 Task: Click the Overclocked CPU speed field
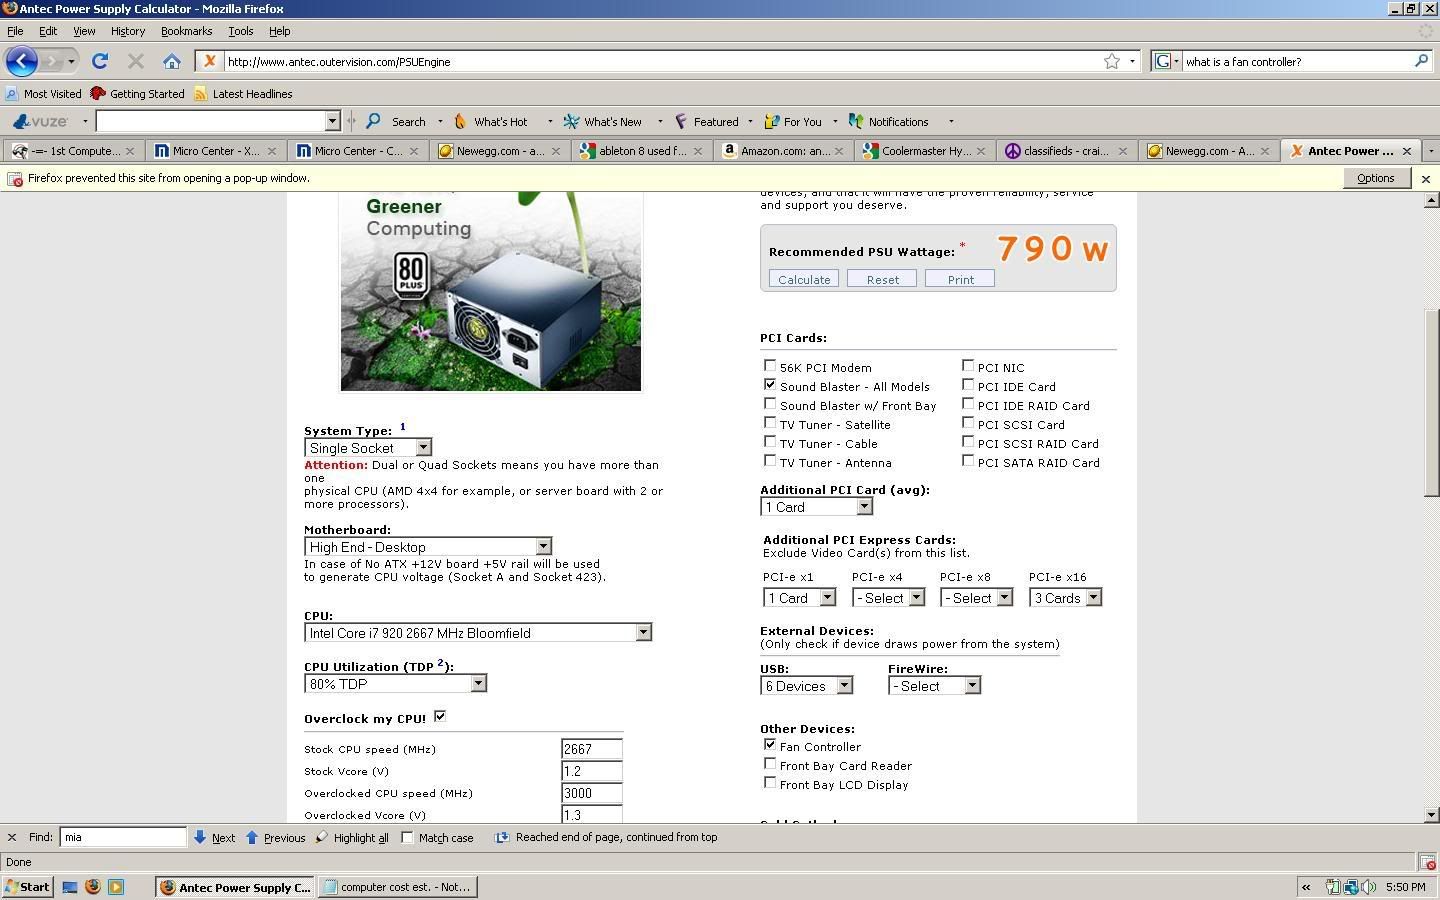pyautogui.click(x=592, y=793)
